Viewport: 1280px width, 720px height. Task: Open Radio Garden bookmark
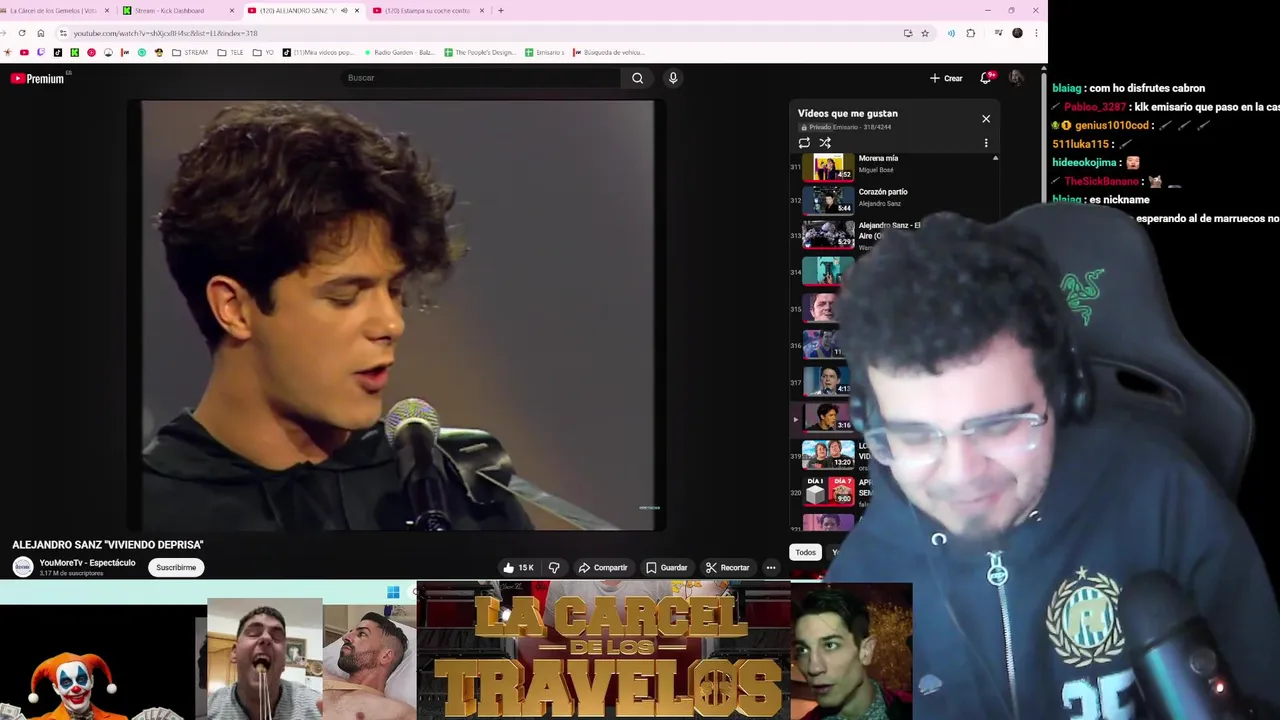pos(398,52)
